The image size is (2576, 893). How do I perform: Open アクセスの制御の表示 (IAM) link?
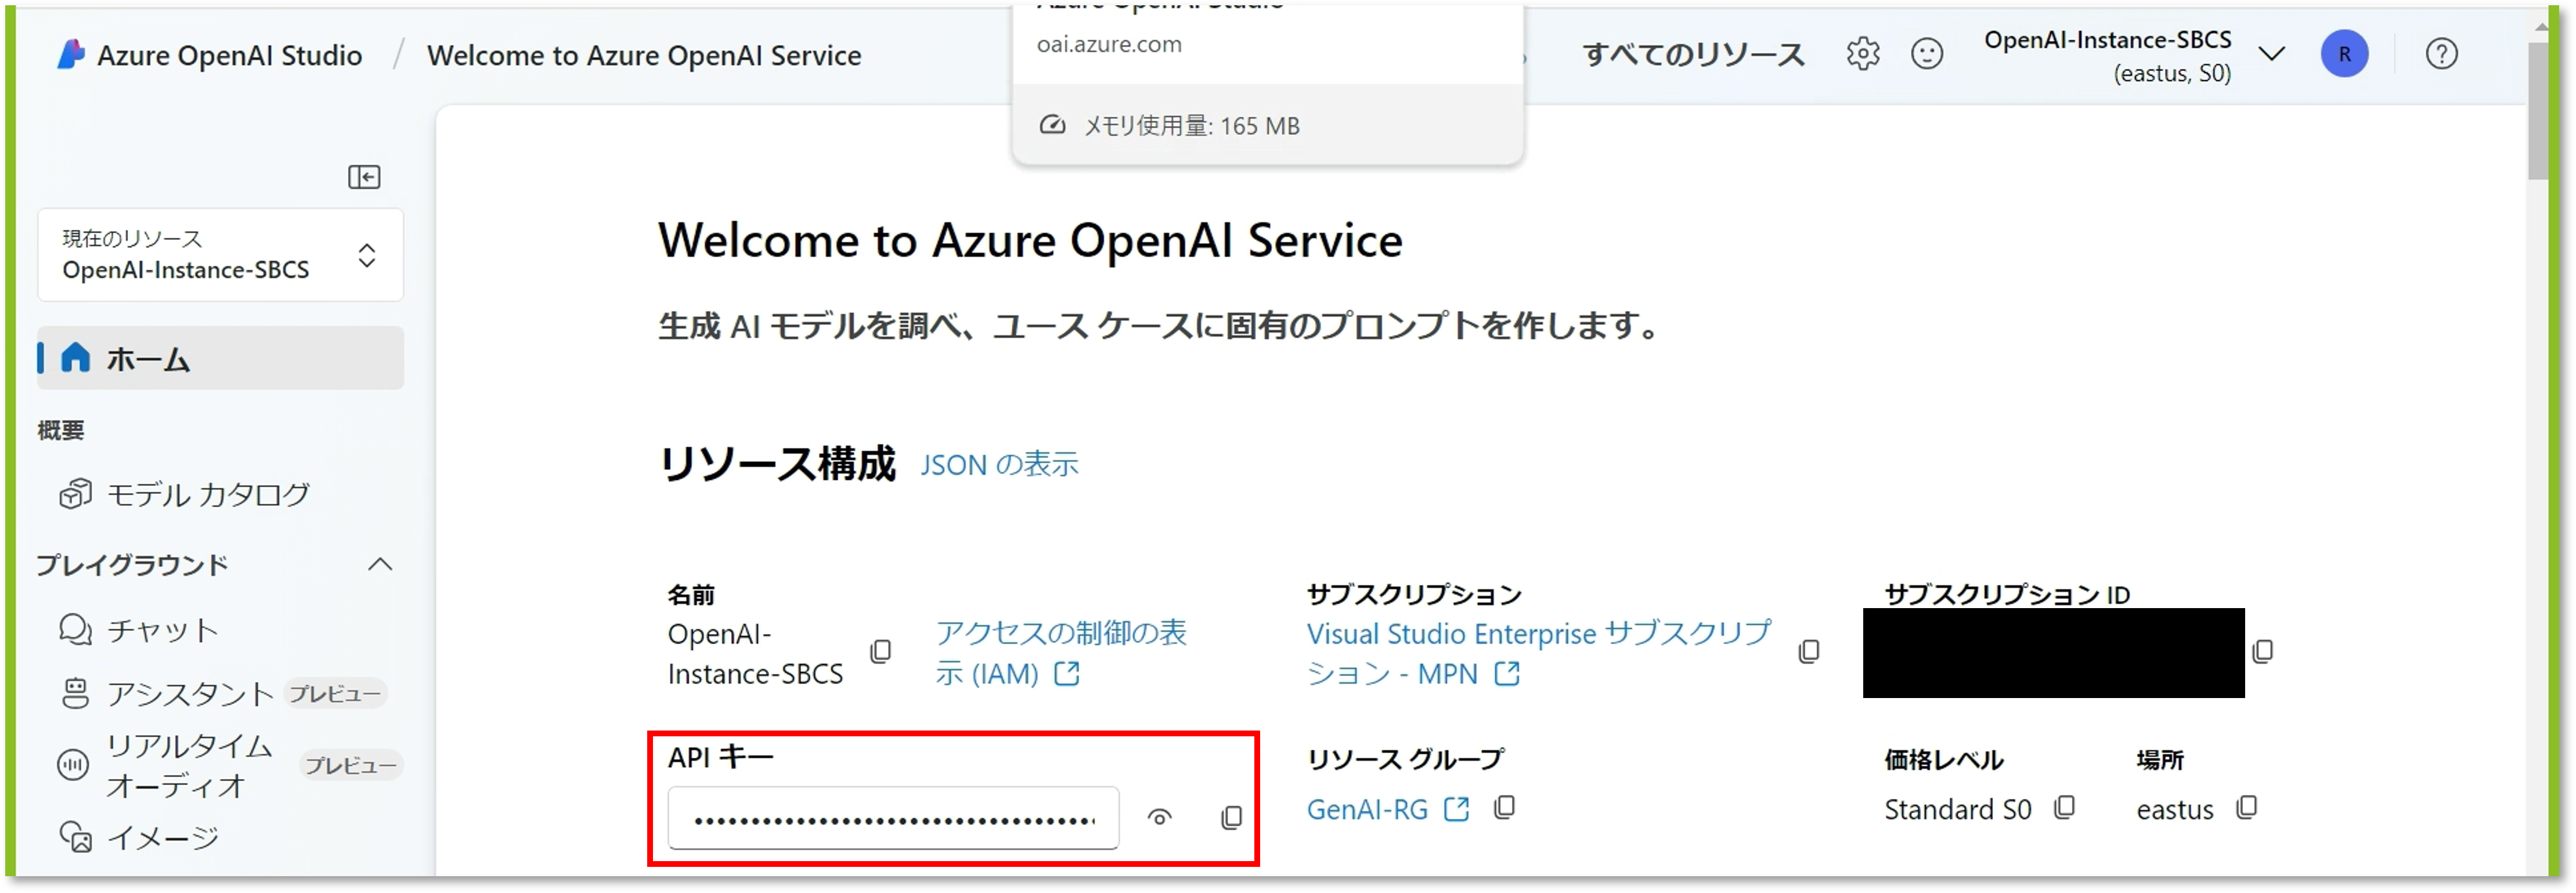pyautogui.click(x=1060, y=653)
